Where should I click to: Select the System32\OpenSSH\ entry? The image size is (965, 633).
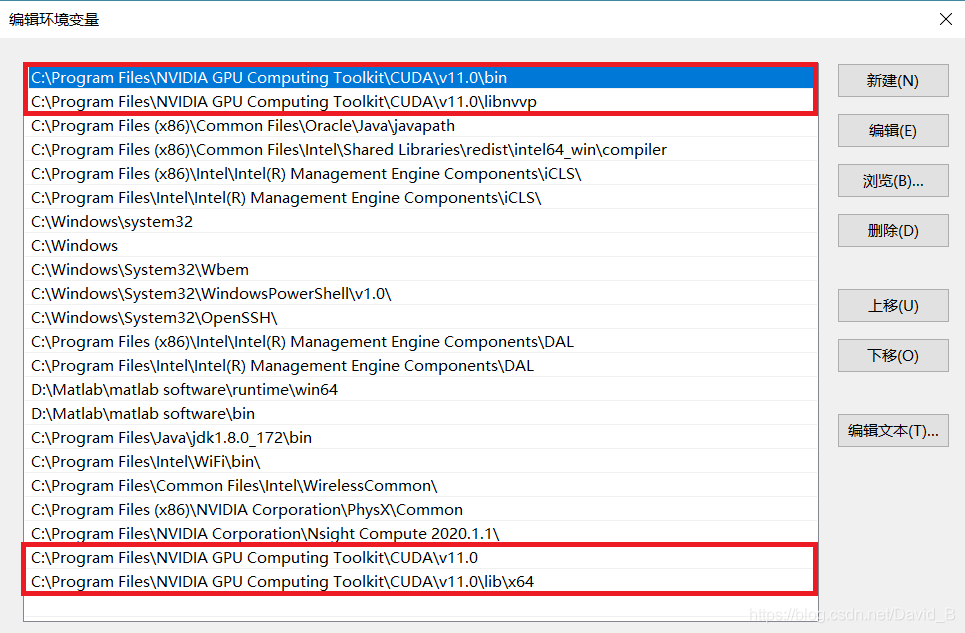pyautogui.click(x=421, y=317)
